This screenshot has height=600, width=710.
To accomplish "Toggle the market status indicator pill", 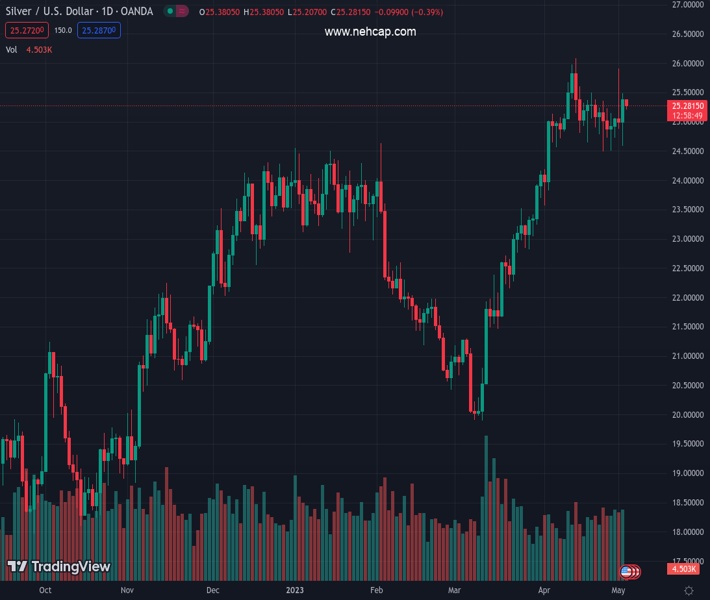I will [x=176, y=12].
